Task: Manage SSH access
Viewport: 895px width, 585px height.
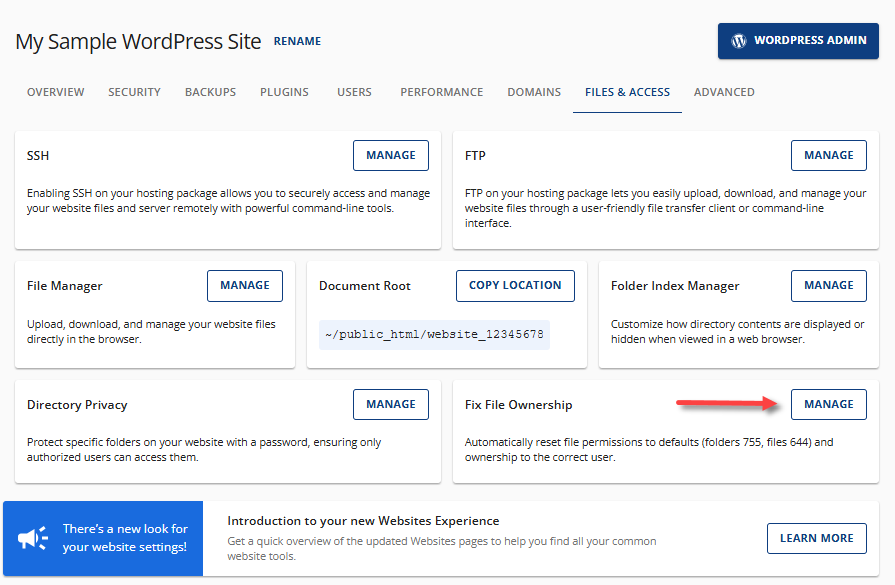Action: click(391, 155)
